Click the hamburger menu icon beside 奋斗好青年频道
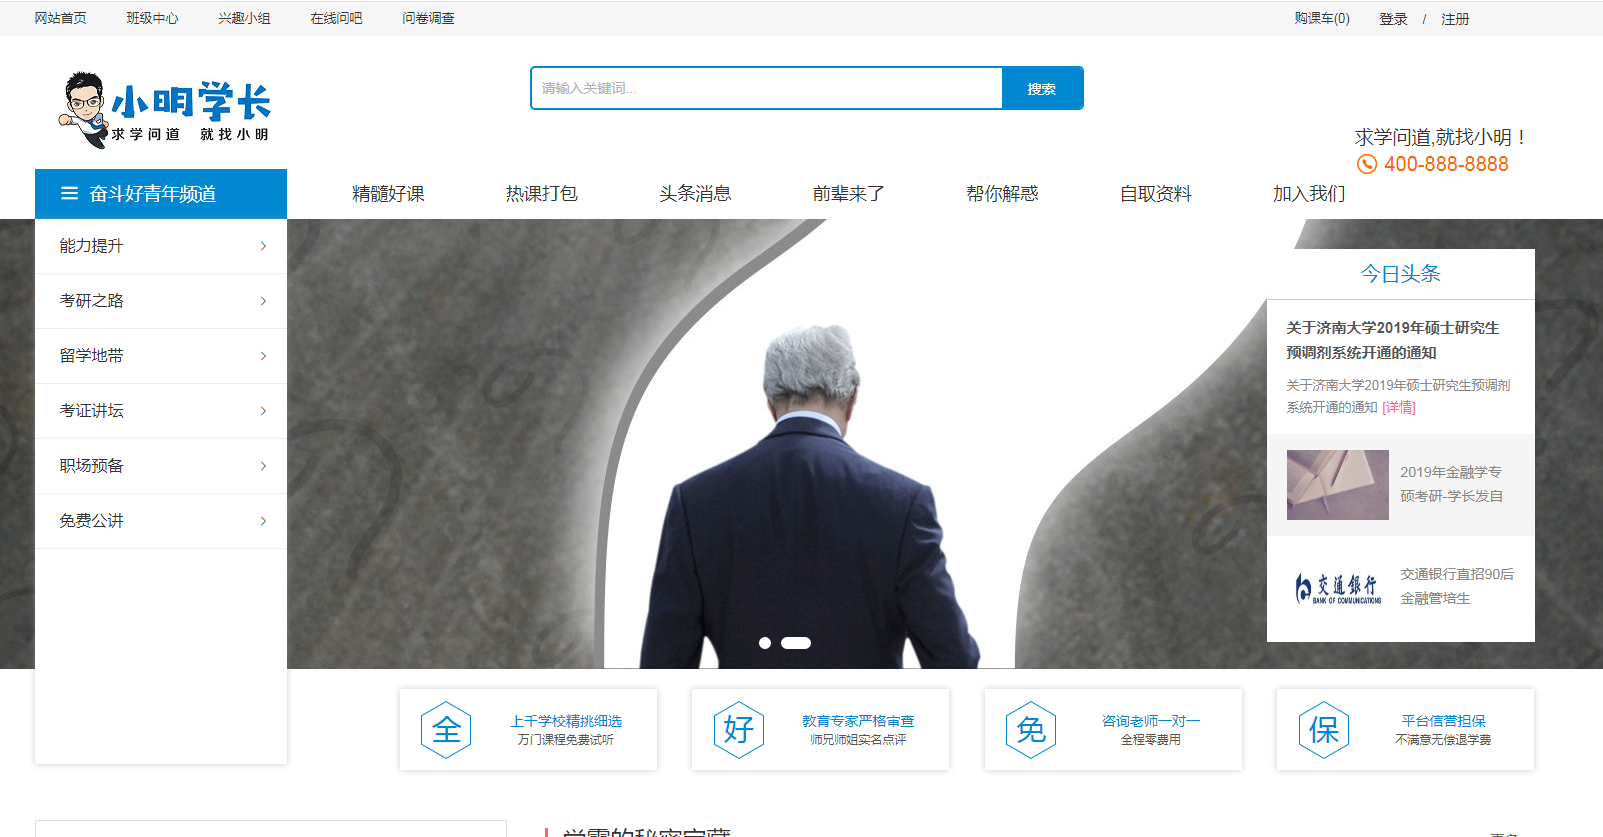The width and height of the screenshot is (1603, 837). click(x=70, y=194)
